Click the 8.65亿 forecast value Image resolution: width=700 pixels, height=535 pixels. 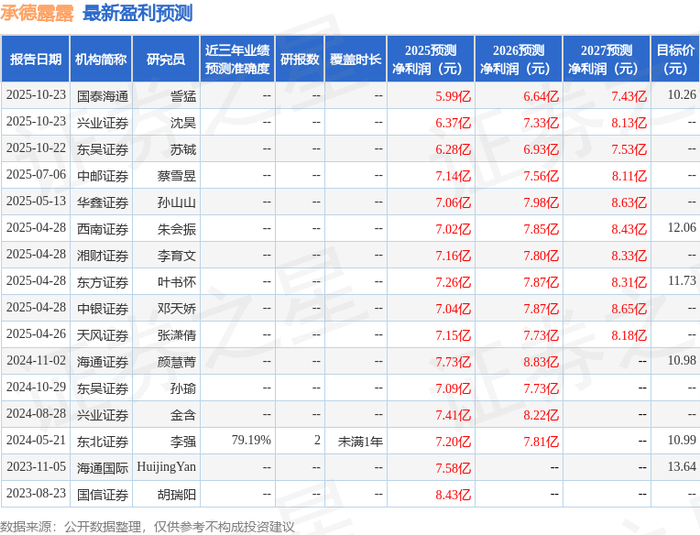coord(629,309)
